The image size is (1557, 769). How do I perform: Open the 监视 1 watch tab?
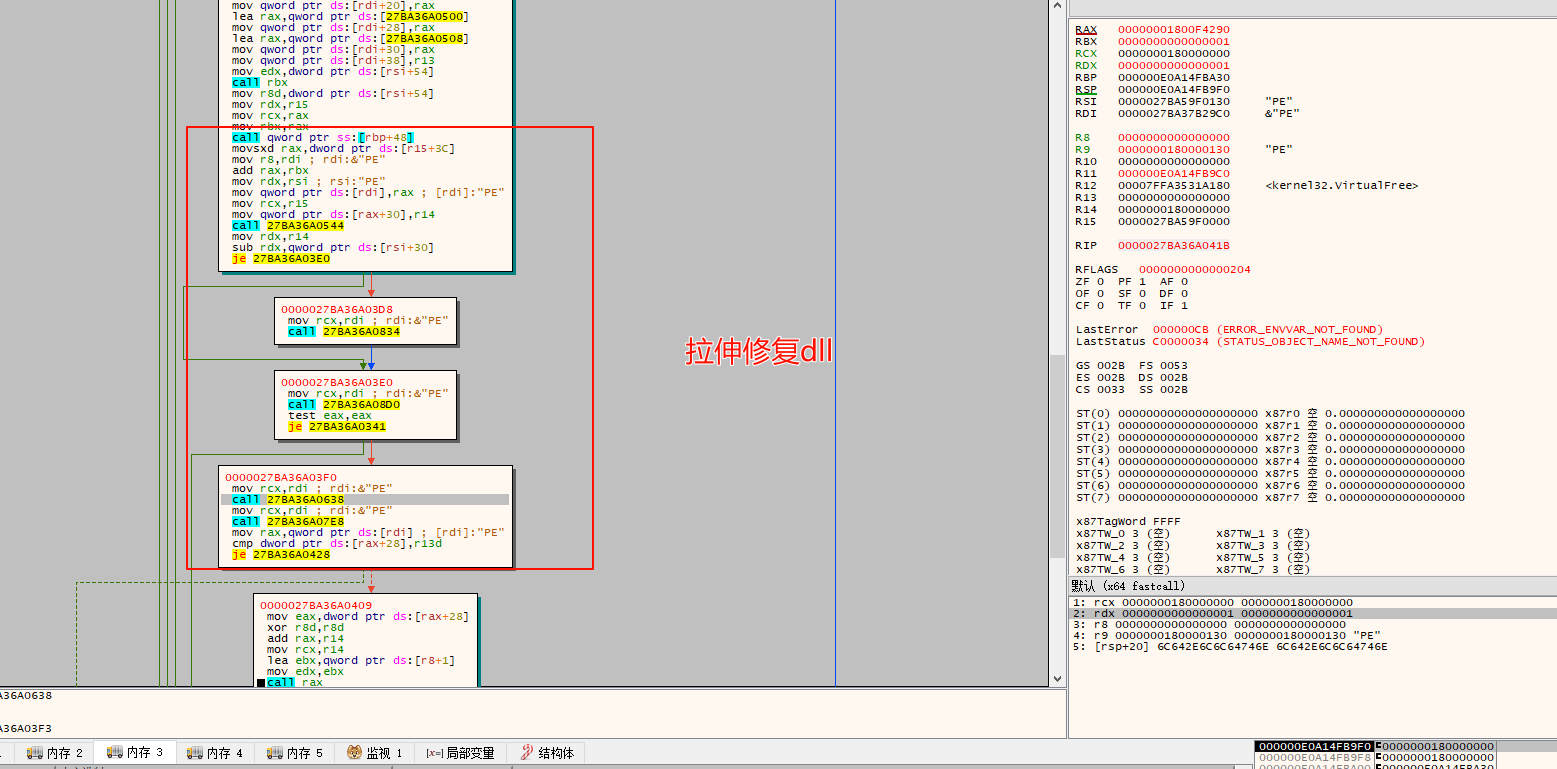pyautogui.click(x=375, y=753)
